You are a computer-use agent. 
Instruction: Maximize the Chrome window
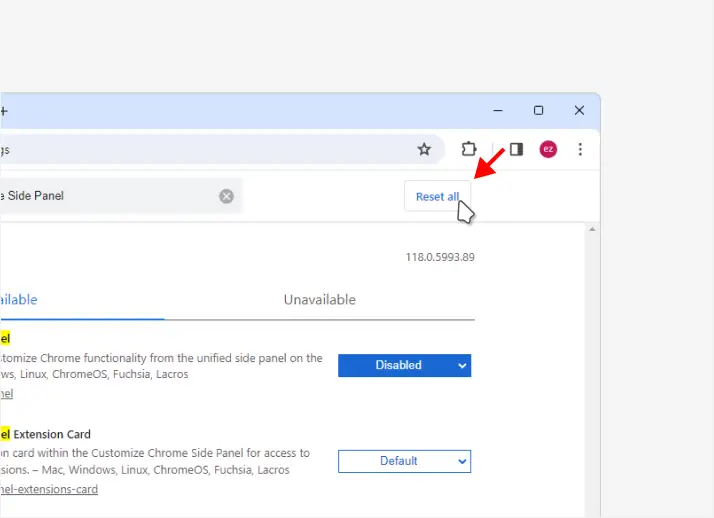pyautogui.click(x=539, y=111)
